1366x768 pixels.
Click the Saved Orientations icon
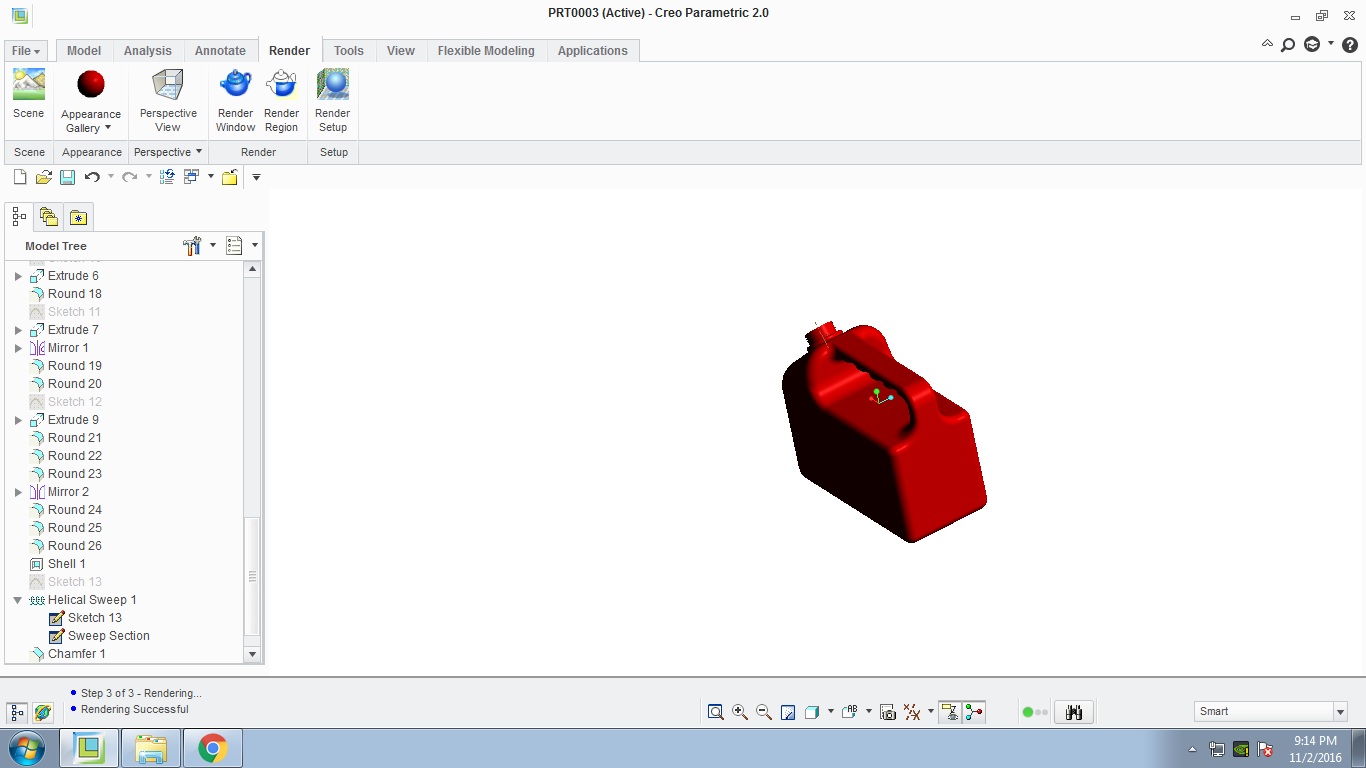[850, 712]
